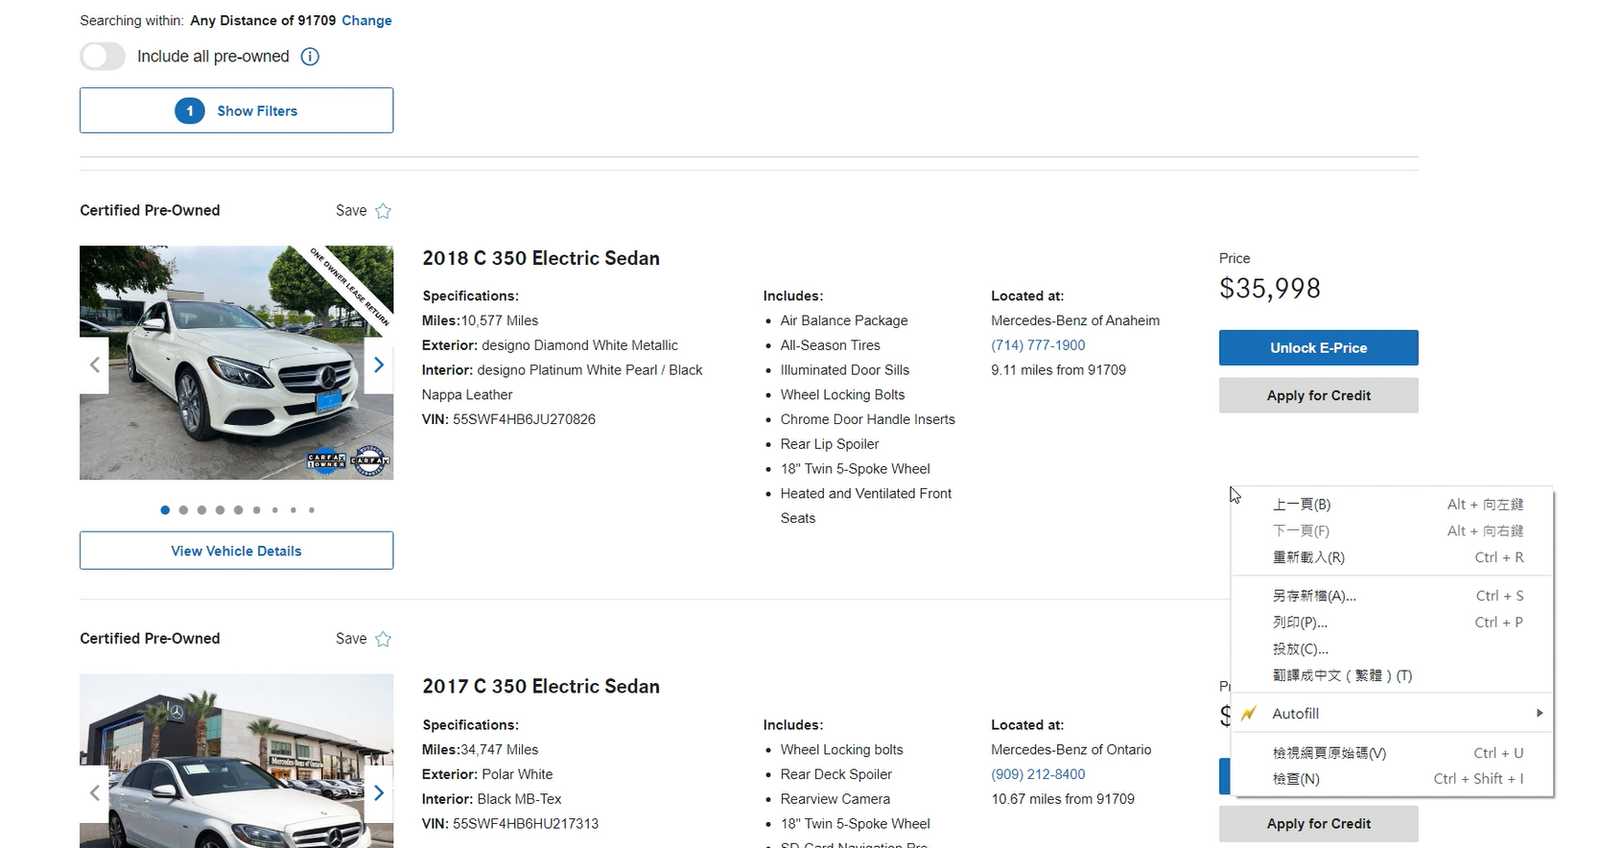The height and width of the screenshot is (848, 1600).
Task: Expand the Autofill submenu arrow
Action: (x=1539, y=713)
